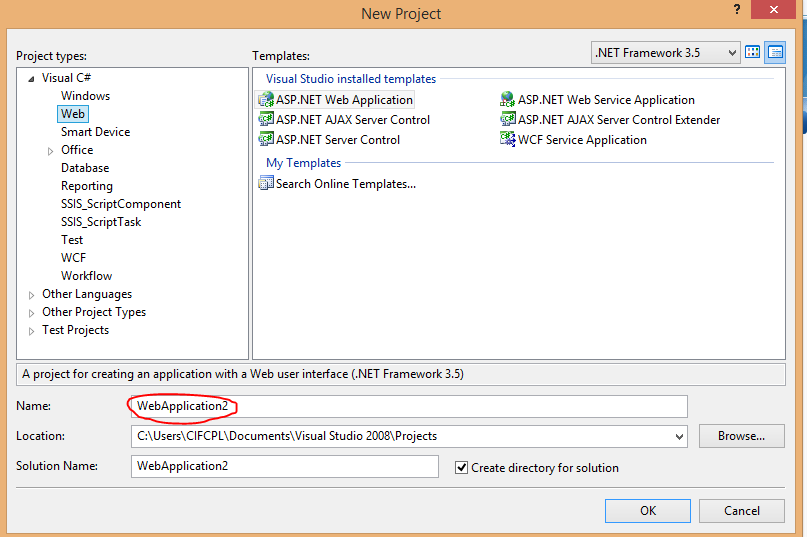The width and height of the screenshot is (807, 537).
Task: Open the Location path dropdown
Action: point(680,436)
